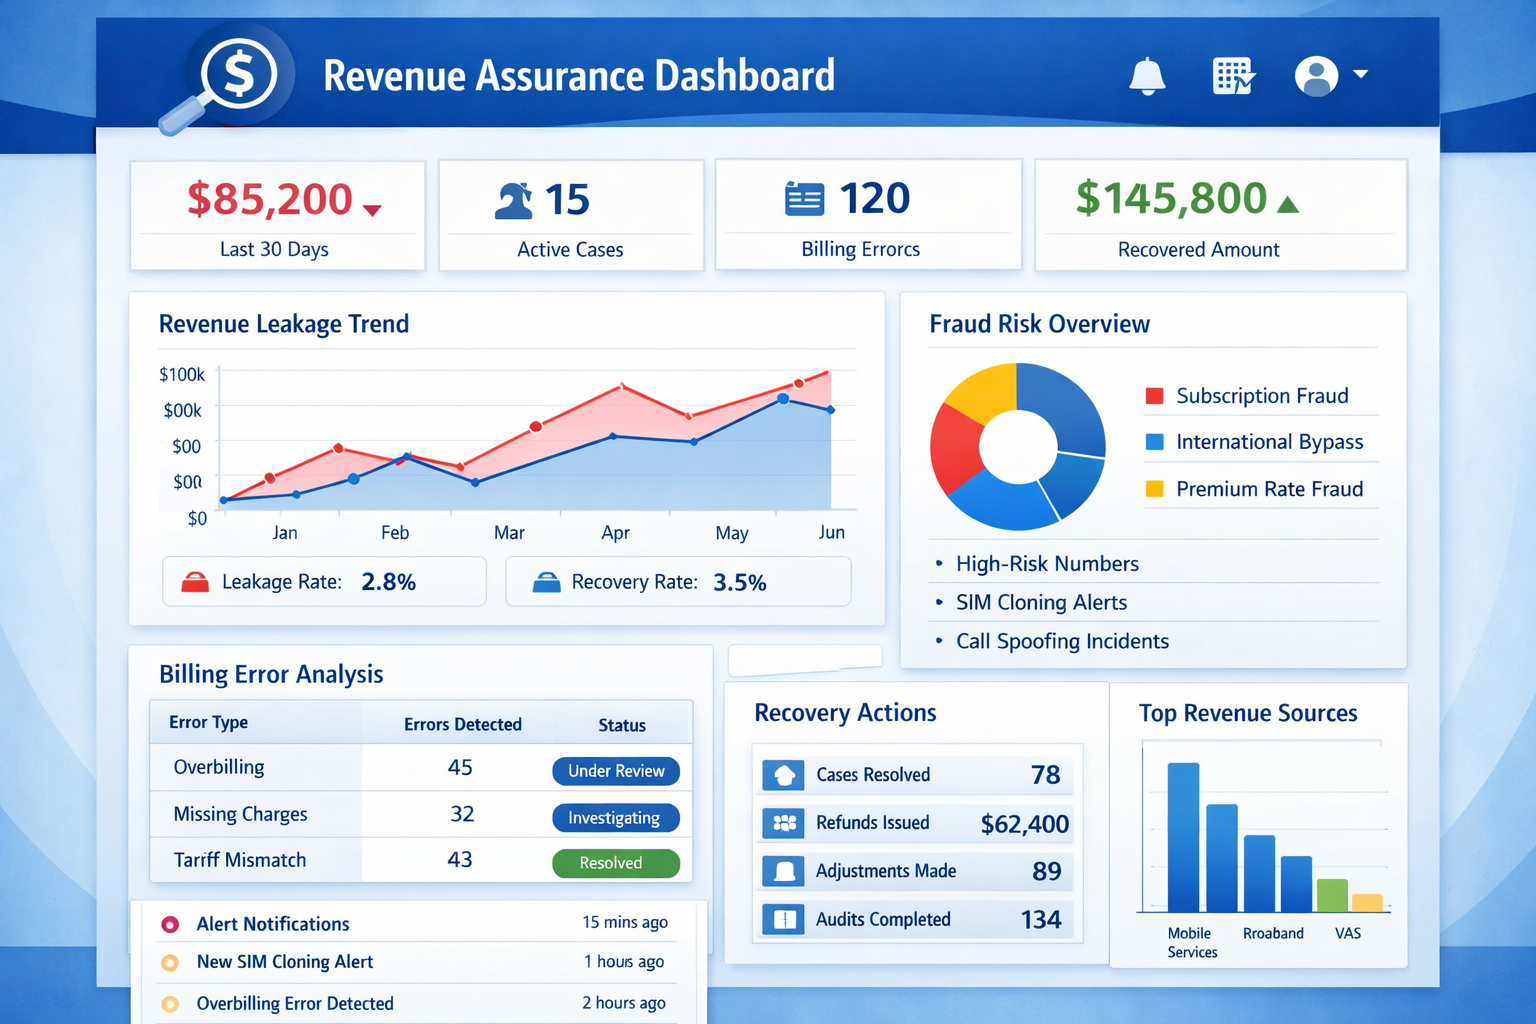The width and height of the screenshot is (1536, 1024).
Task: Open the calendar checklist icon in header
Action: (x=1233, y=76)
